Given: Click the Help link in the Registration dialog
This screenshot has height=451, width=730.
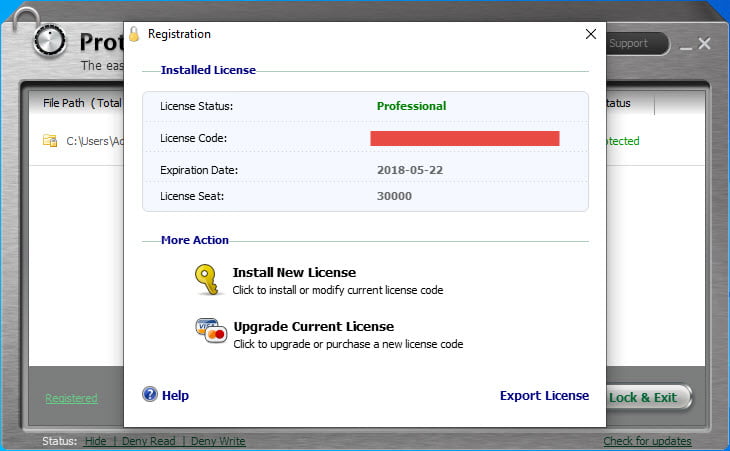Looking at the screenshot, I should tap(175, 395).
